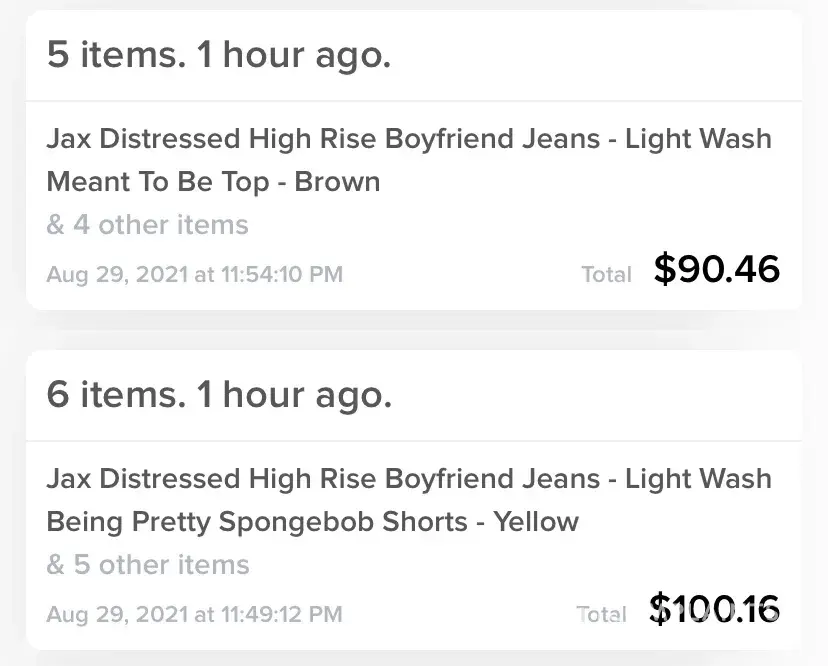Expand "& 4 other items" list
This screenshot has height=666, width=828.
(147, 225)
